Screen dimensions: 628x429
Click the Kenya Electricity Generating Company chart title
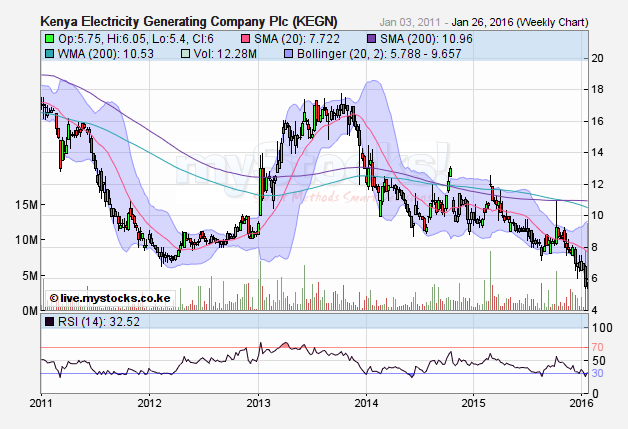coord(189,20)
